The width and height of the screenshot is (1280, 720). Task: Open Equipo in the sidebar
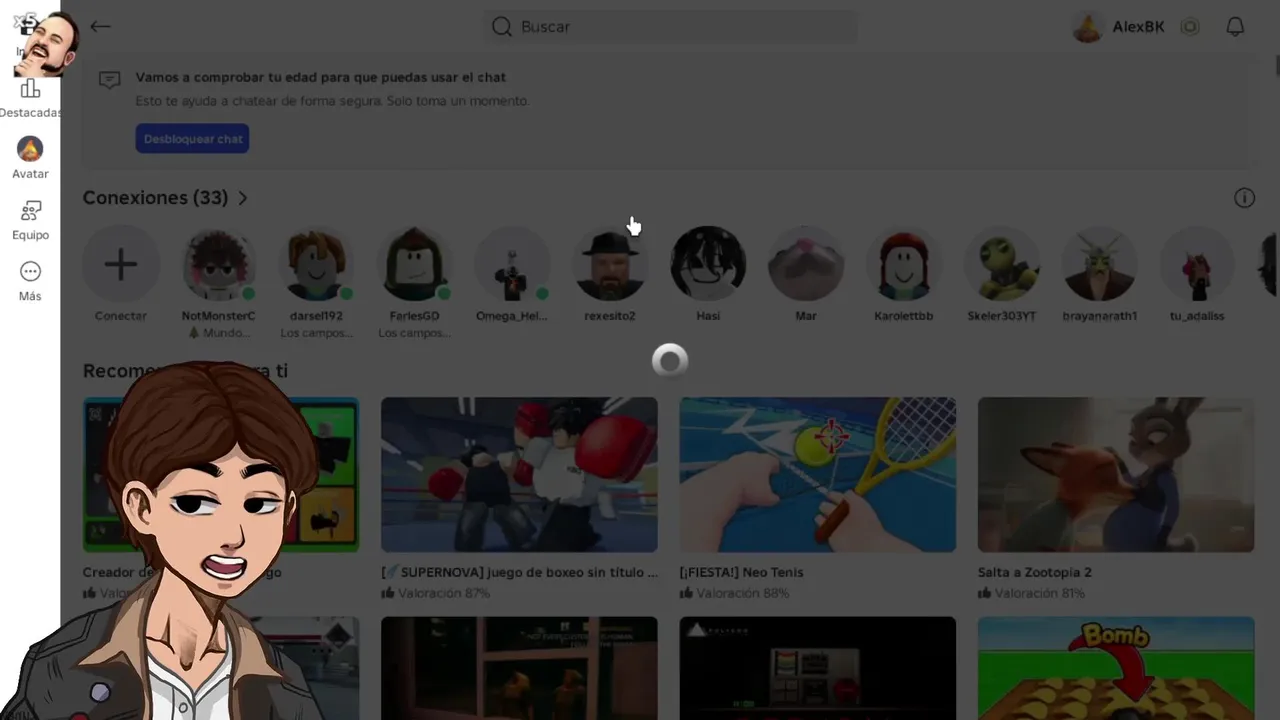[30, 220]
